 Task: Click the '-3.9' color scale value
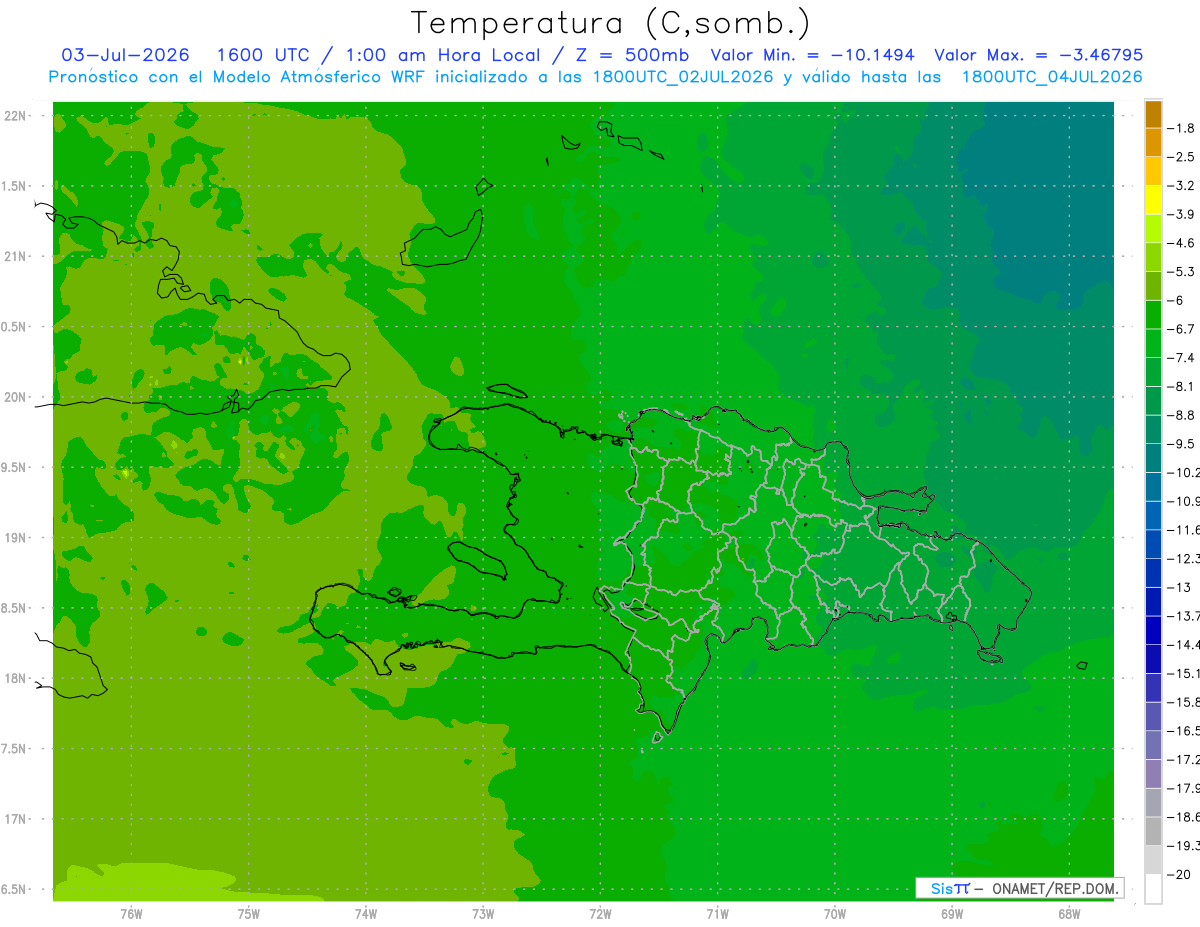coord(1181,214)
